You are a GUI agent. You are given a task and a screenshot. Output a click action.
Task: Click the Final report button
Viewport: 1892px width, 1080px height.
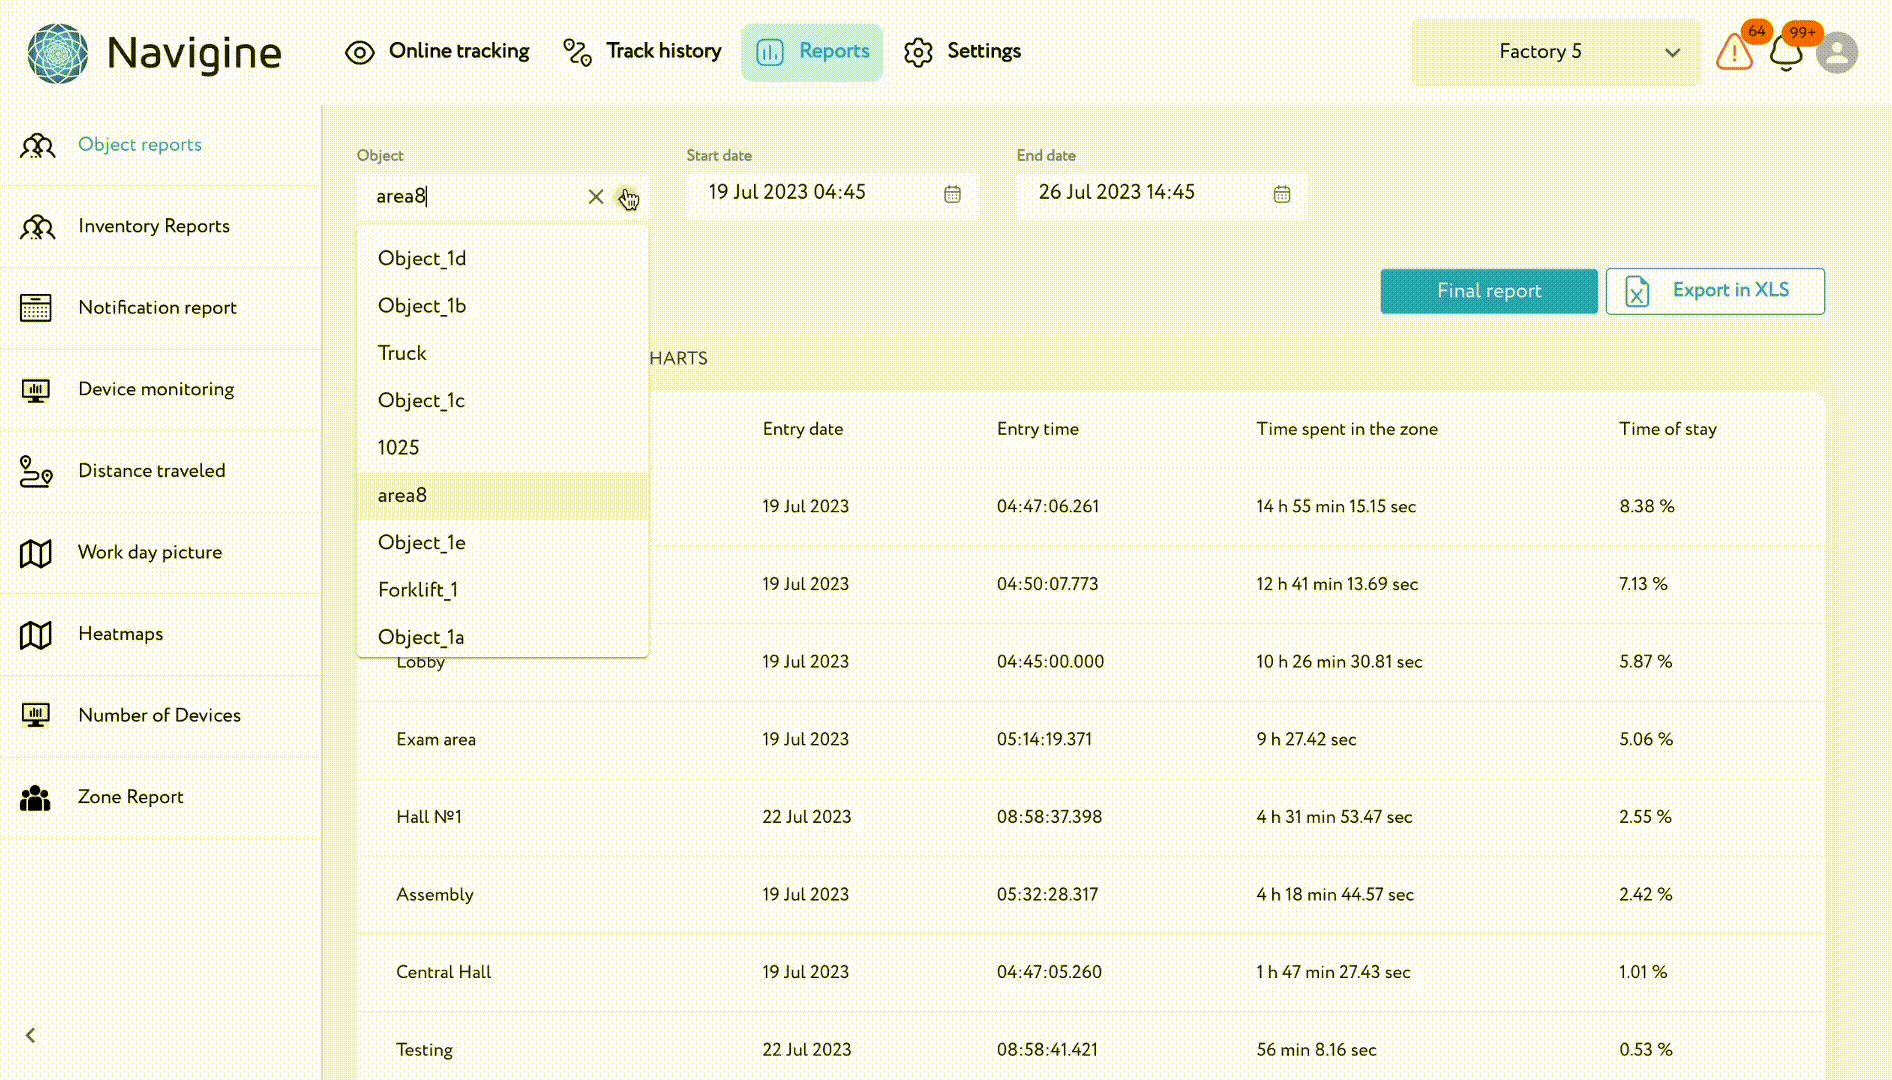pyautogui.click(x=1489, y=291)
